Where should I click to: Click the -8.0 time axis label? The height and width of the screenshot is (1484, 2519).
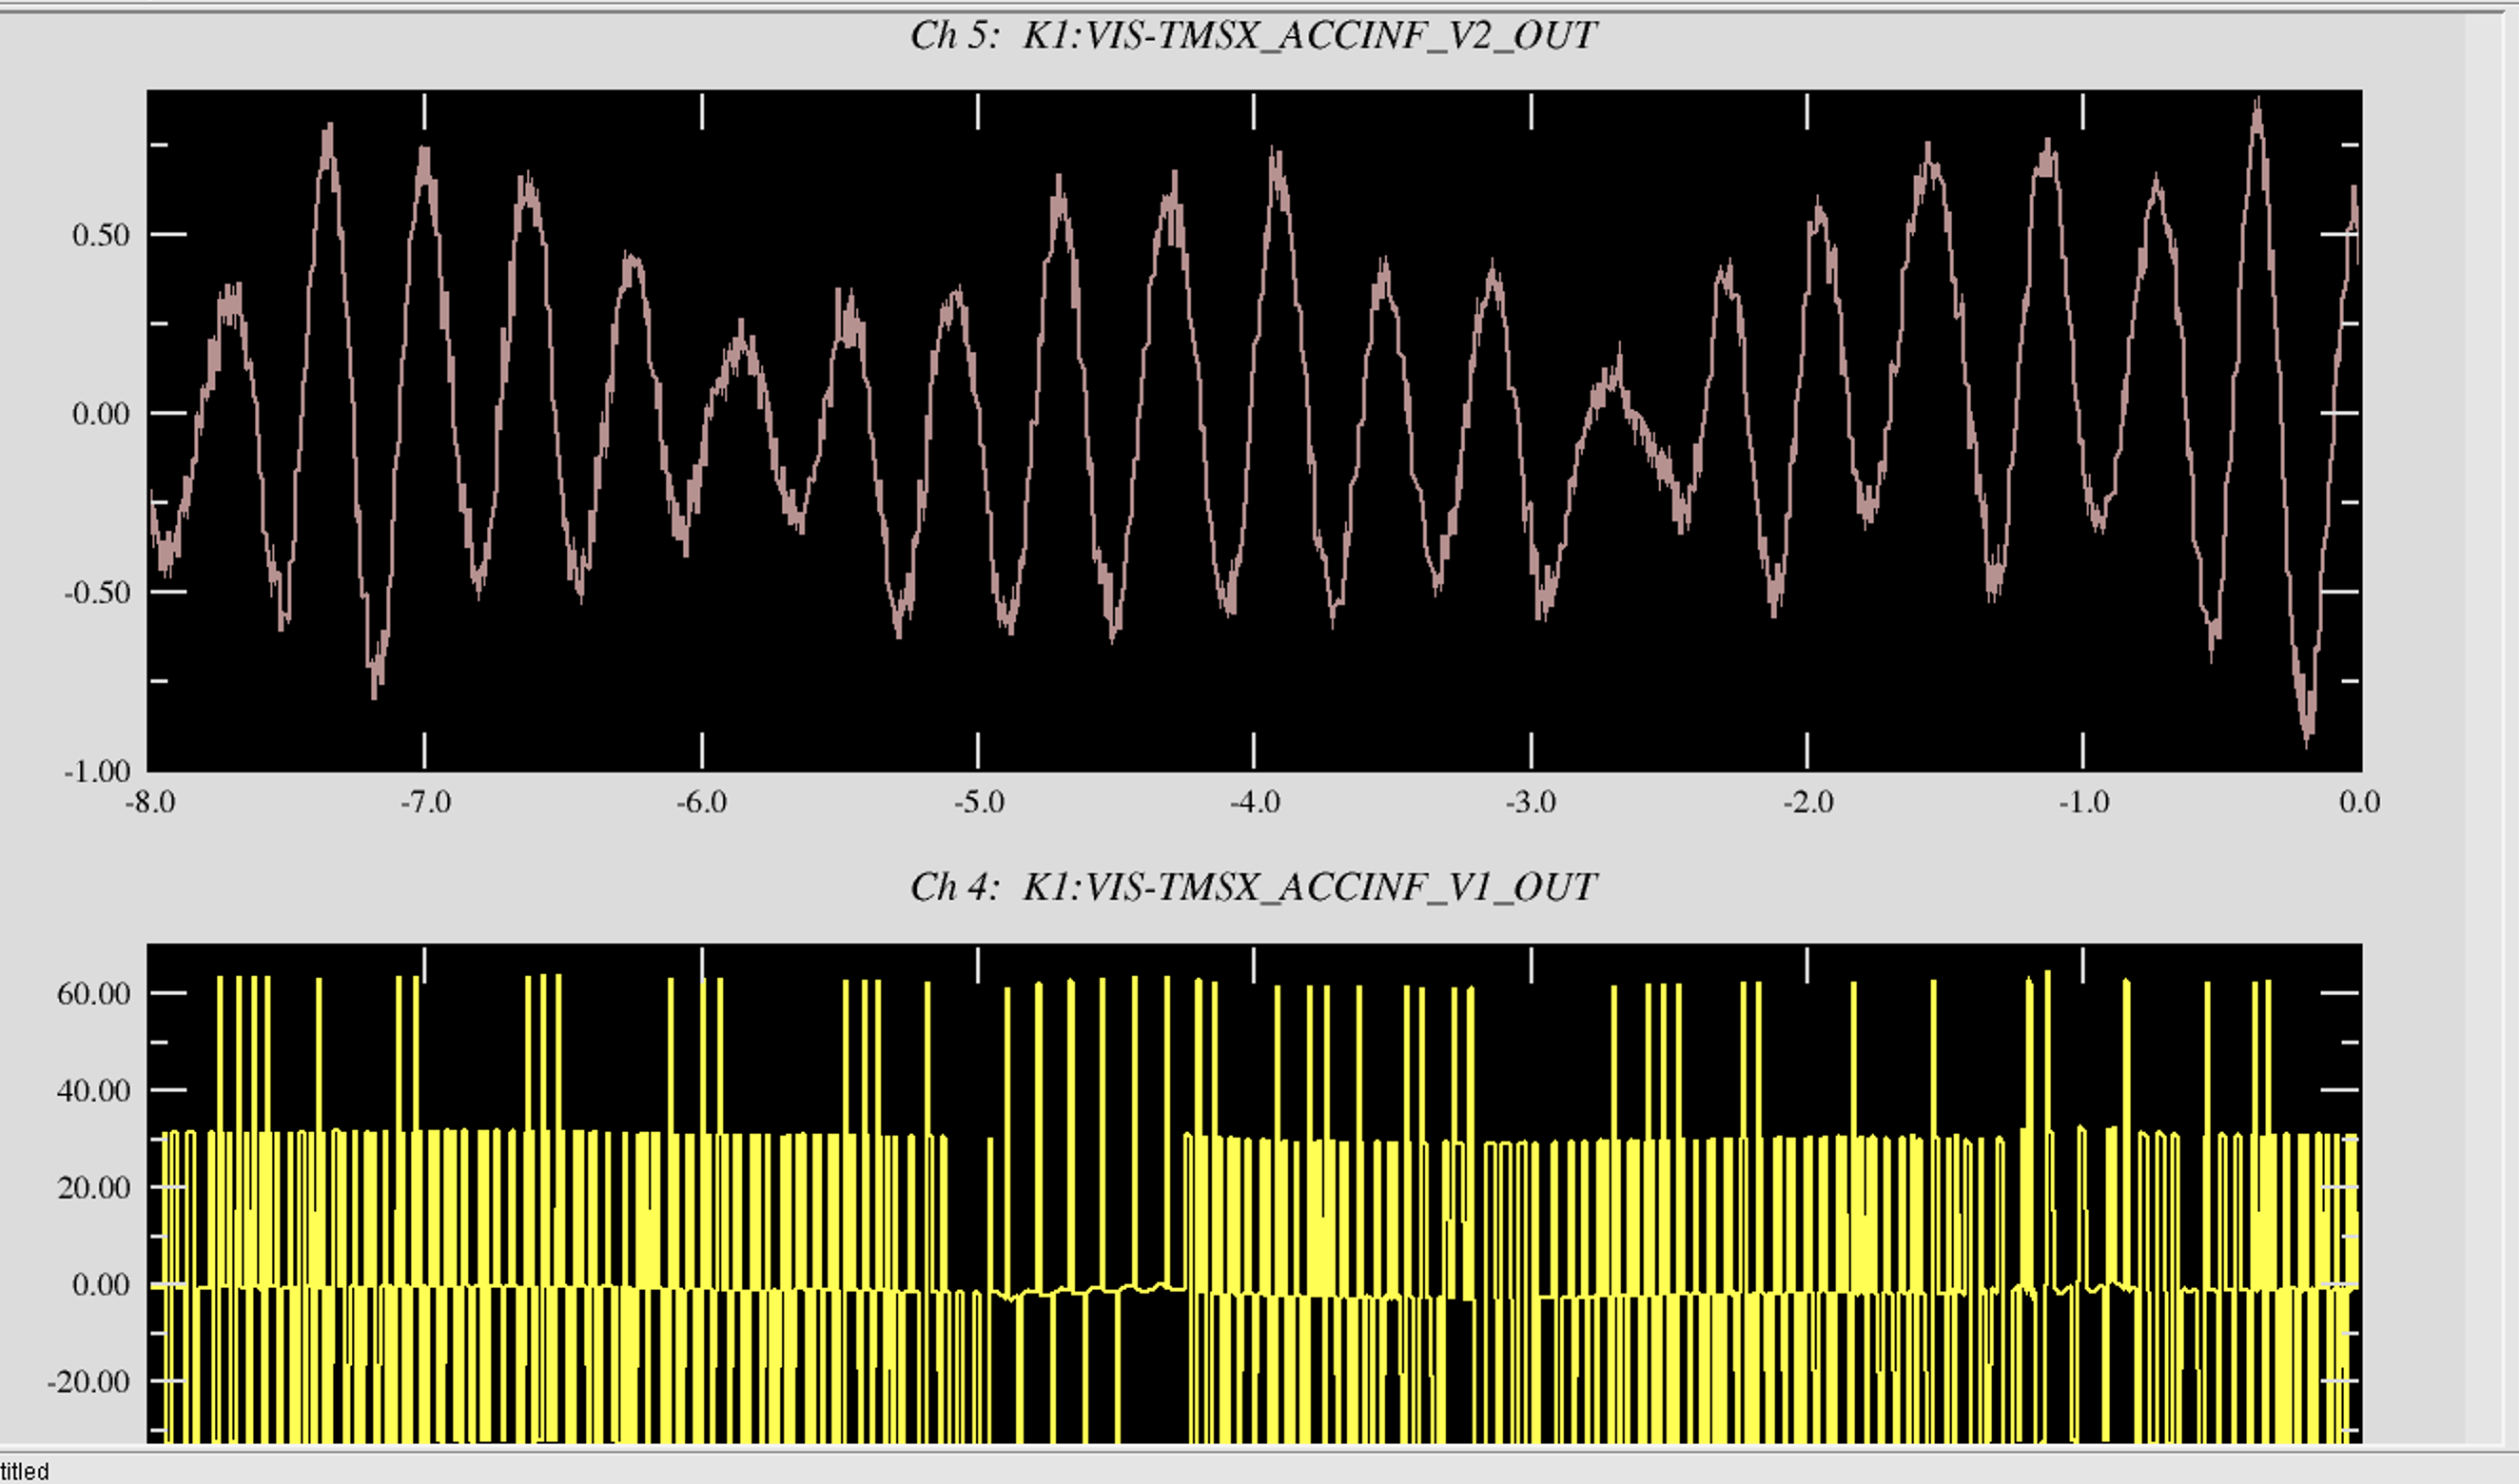click(150, 802)
